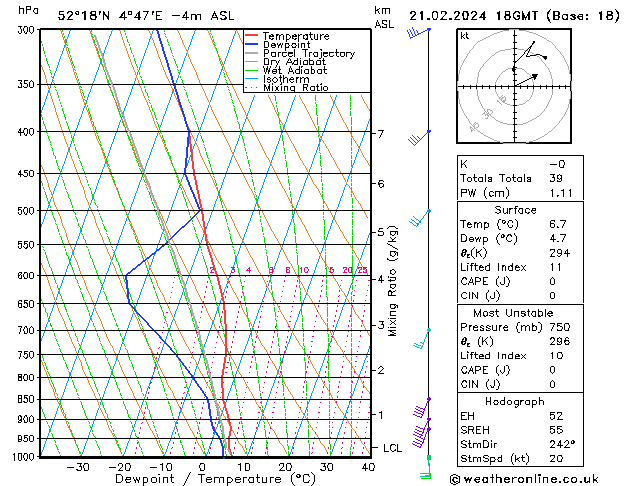
Task: Click the 700 hPa pressure label
Action: pos(28,330)
